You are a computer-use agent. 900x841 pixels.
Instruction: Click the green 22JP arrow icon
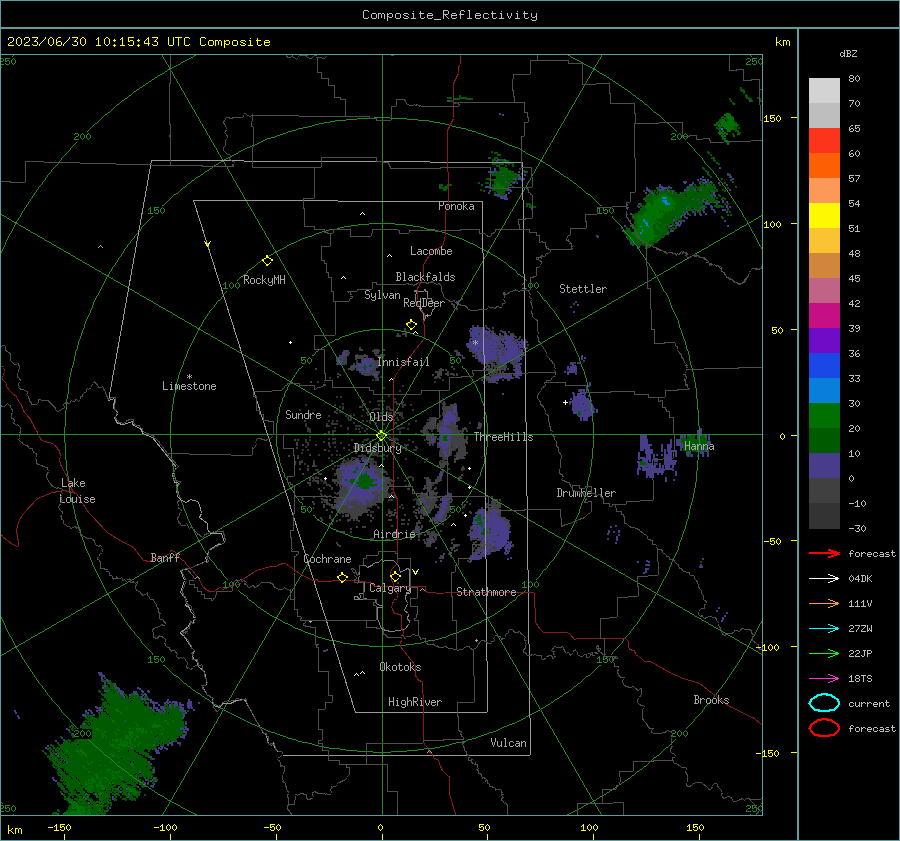824,653
